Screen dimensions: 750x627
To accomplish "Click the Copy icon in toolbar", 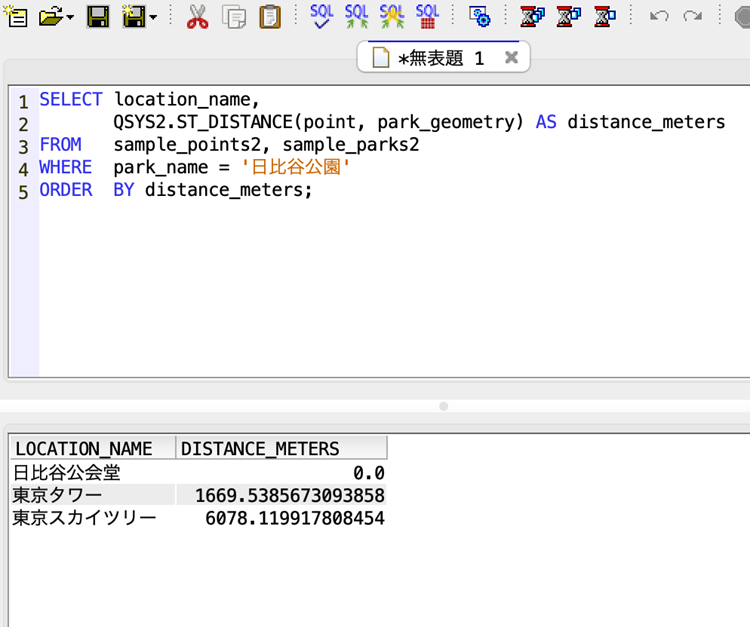I will pyautogui.click(x=234, y=16).
